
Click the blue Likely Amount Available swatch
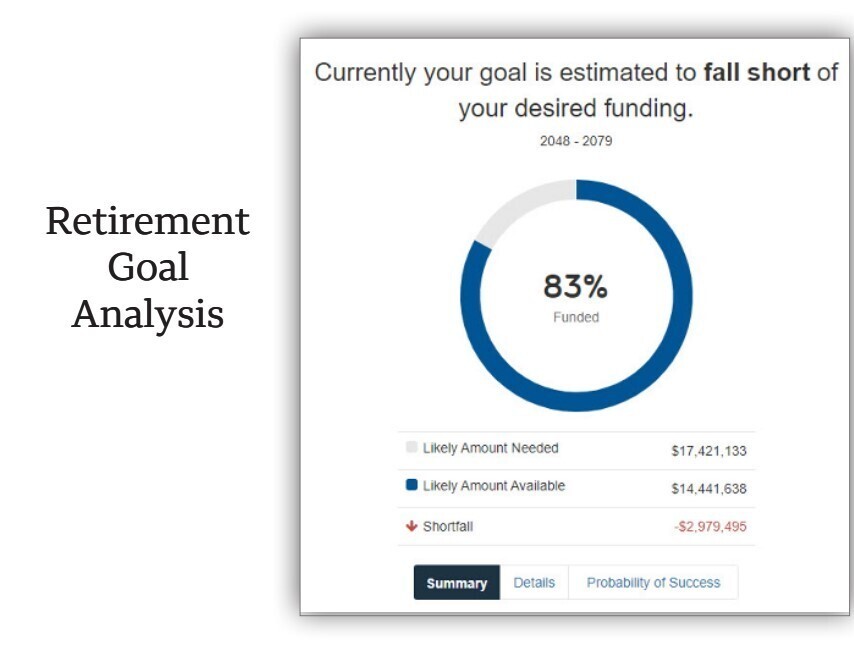click(x=411, y=486)
